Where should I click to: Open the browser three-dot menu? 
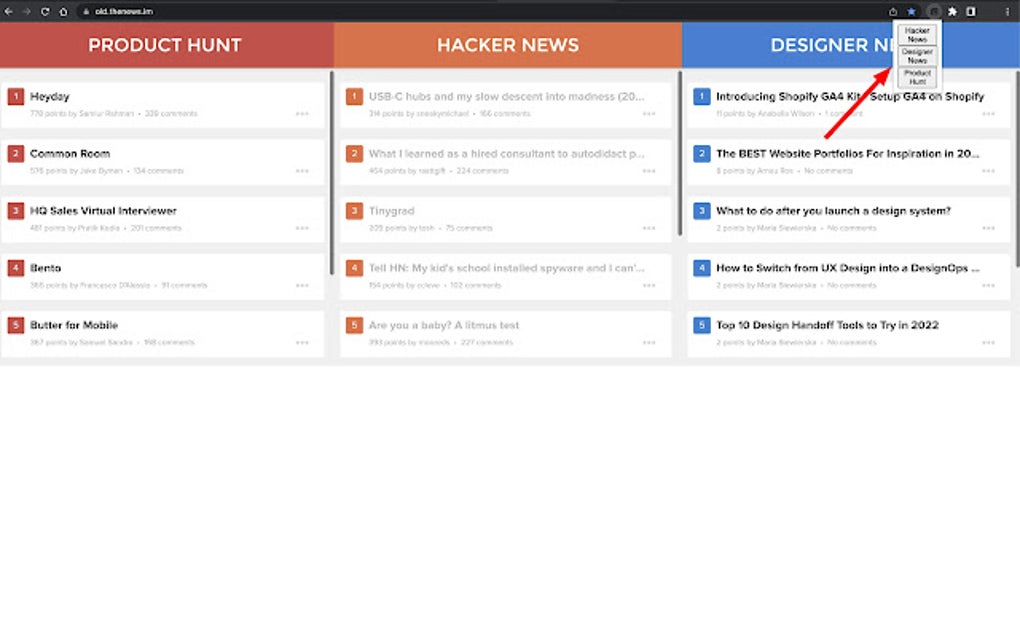tap(1007, 11)
